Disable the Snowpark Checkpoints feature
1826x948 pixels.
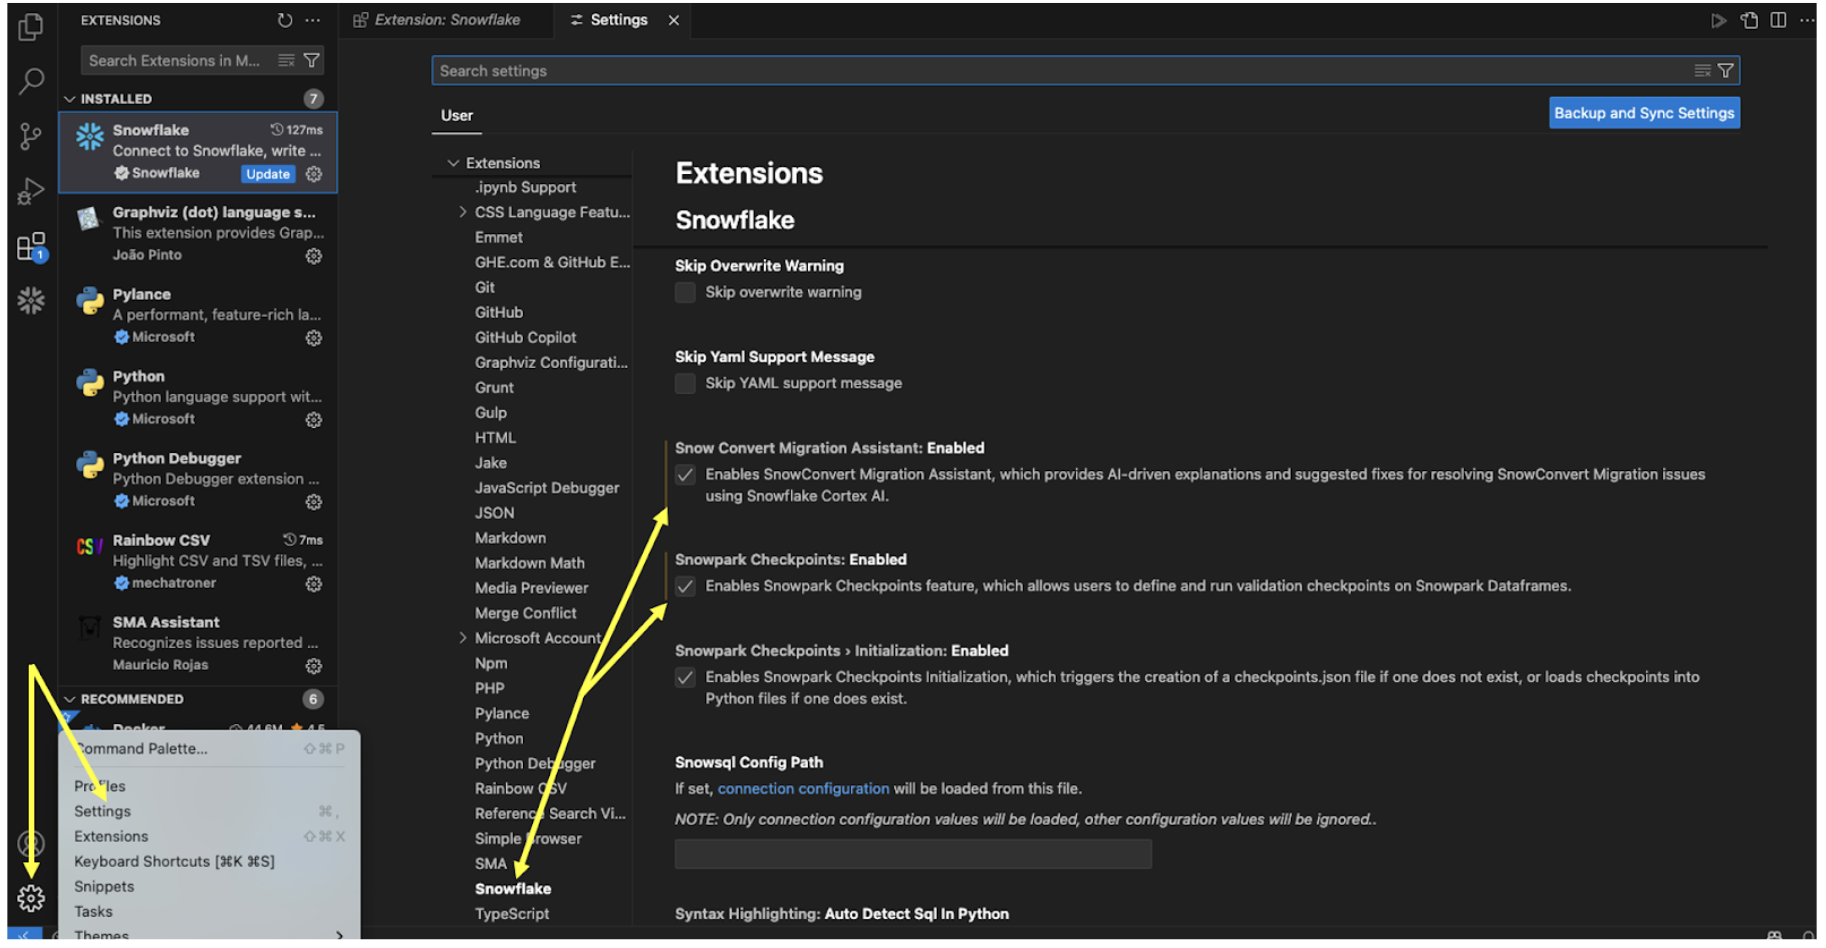coord(685,586)
